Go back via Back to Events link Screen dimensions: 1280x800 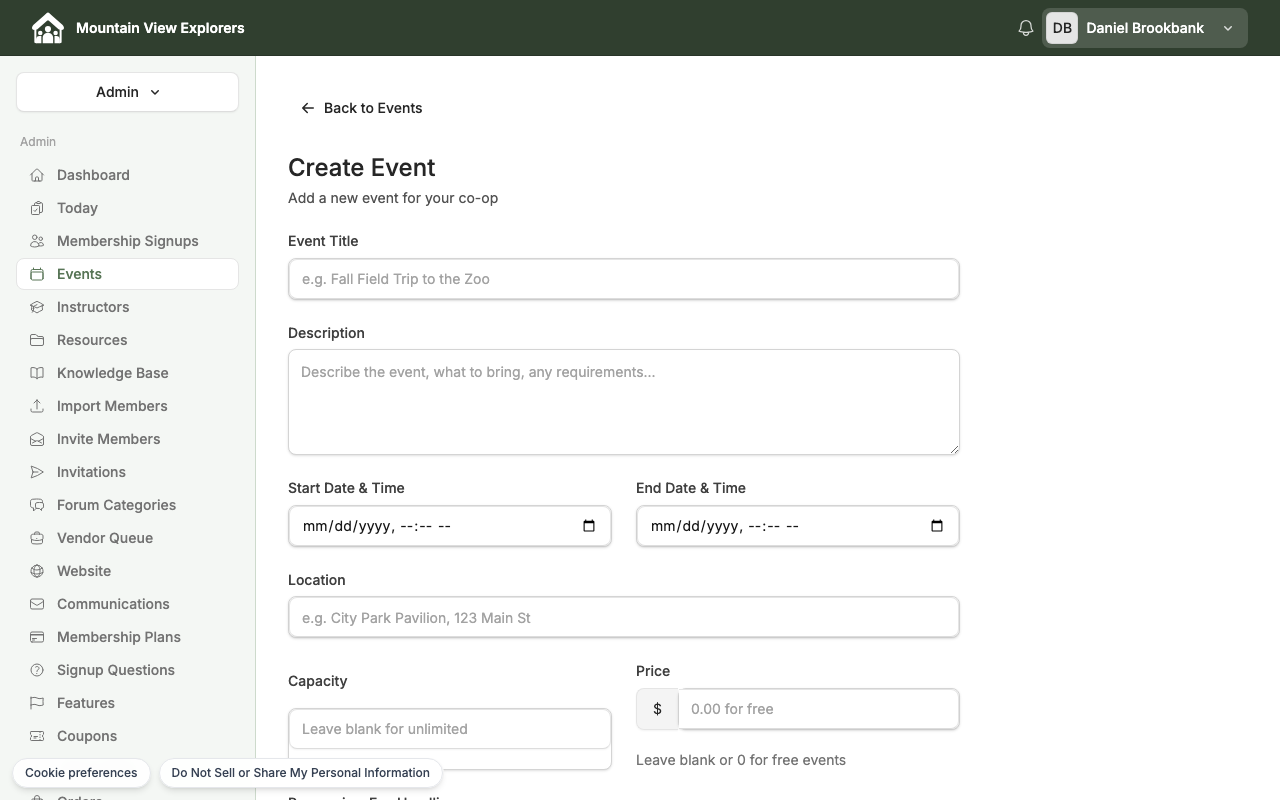point(361,108)
